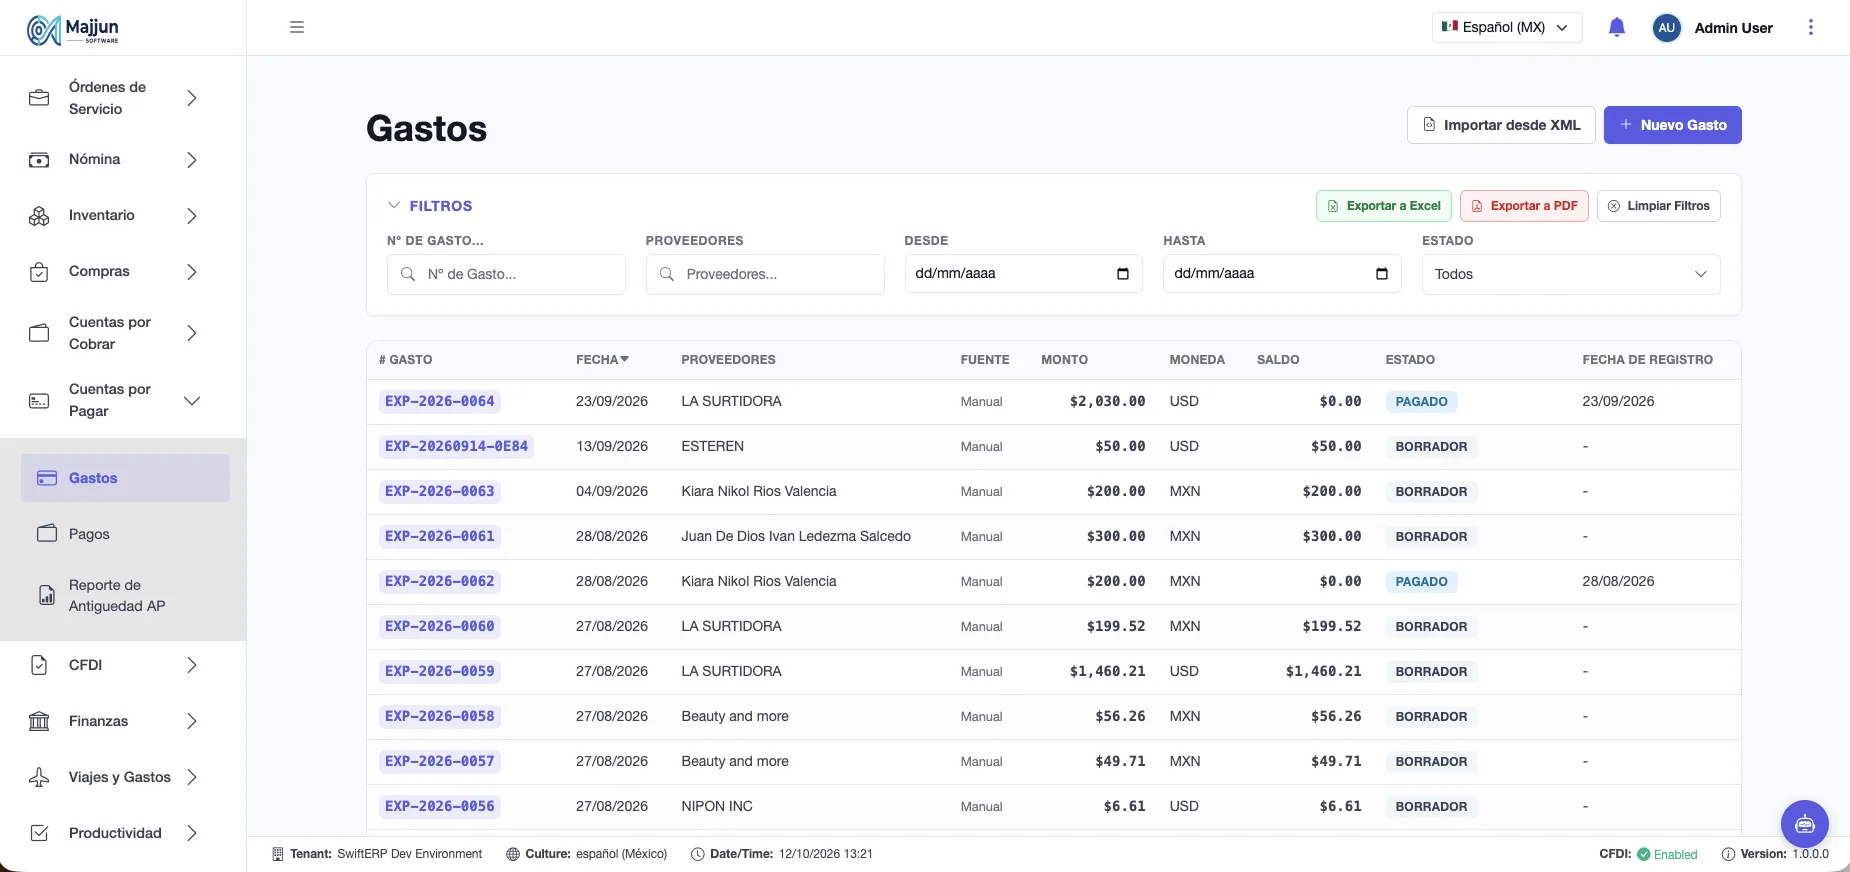Open the Hasta date picker calendar icon
The image size is (1850, 872).
tap(1381, 274)
